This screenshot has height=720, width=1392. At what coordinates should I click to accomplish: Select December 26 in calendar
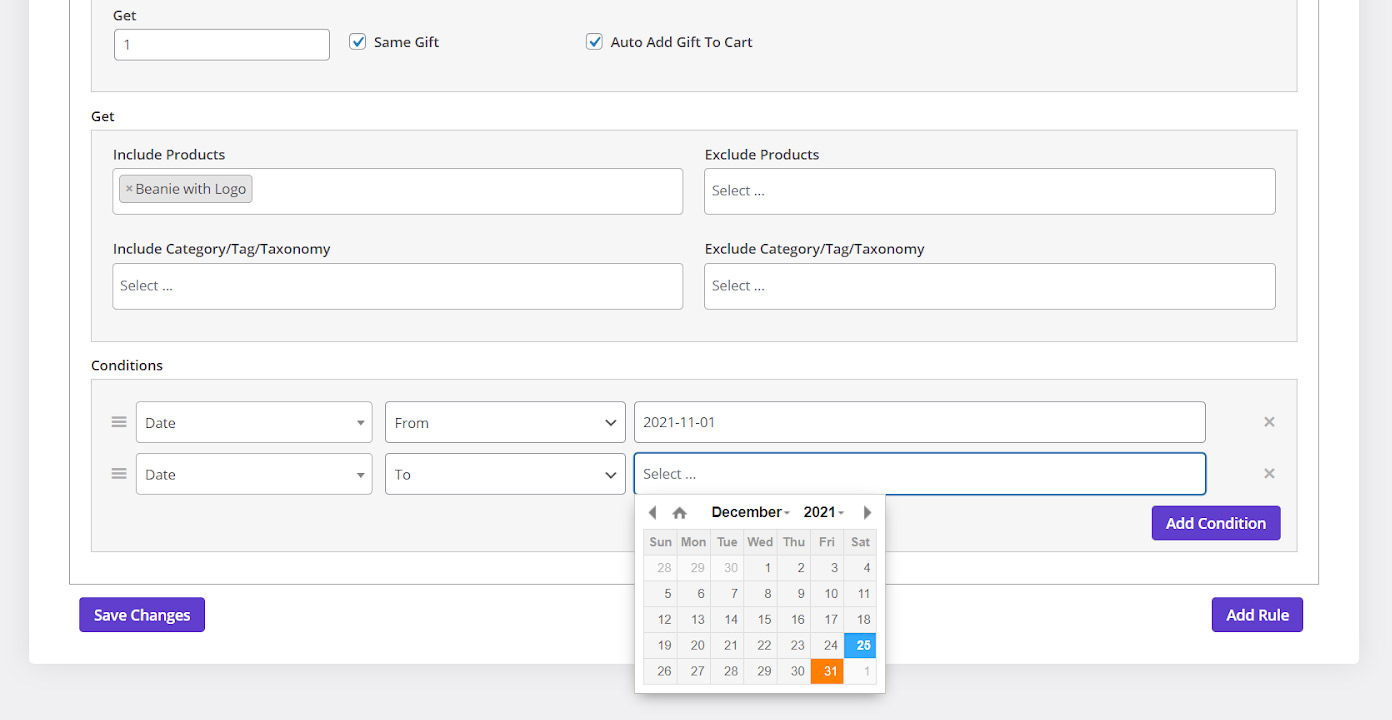(660, 671)
